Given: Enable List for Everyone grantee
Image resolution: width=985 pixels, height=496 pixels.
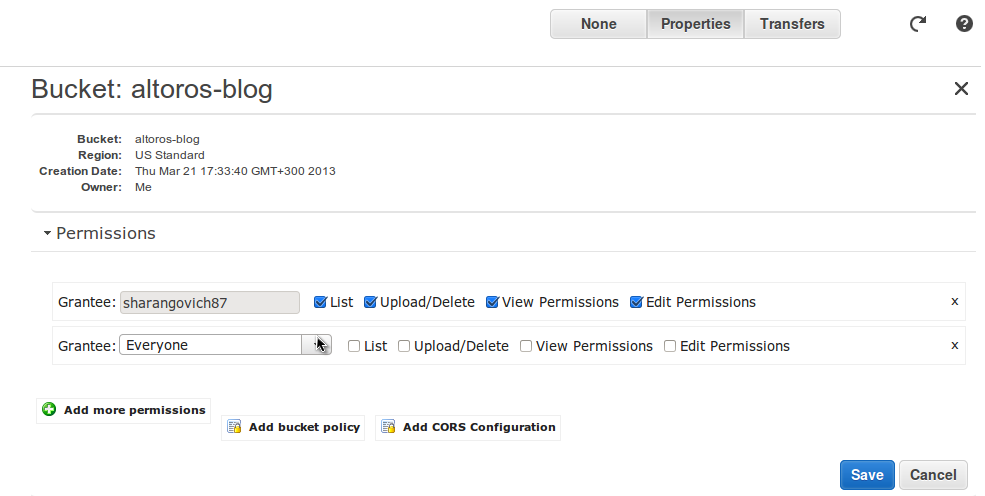Looking at the screenshot, I should (x=354, y=346).
